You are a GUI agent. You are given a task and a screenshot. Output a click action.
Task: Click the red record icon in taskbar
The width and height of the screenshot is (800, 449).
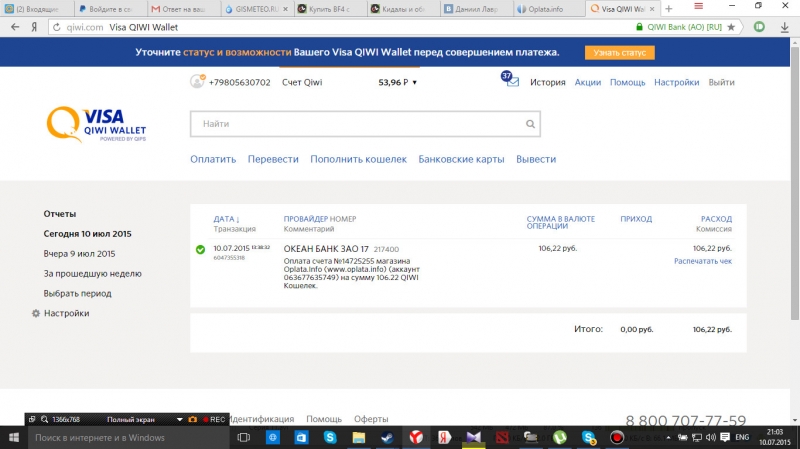click(617, 437)
